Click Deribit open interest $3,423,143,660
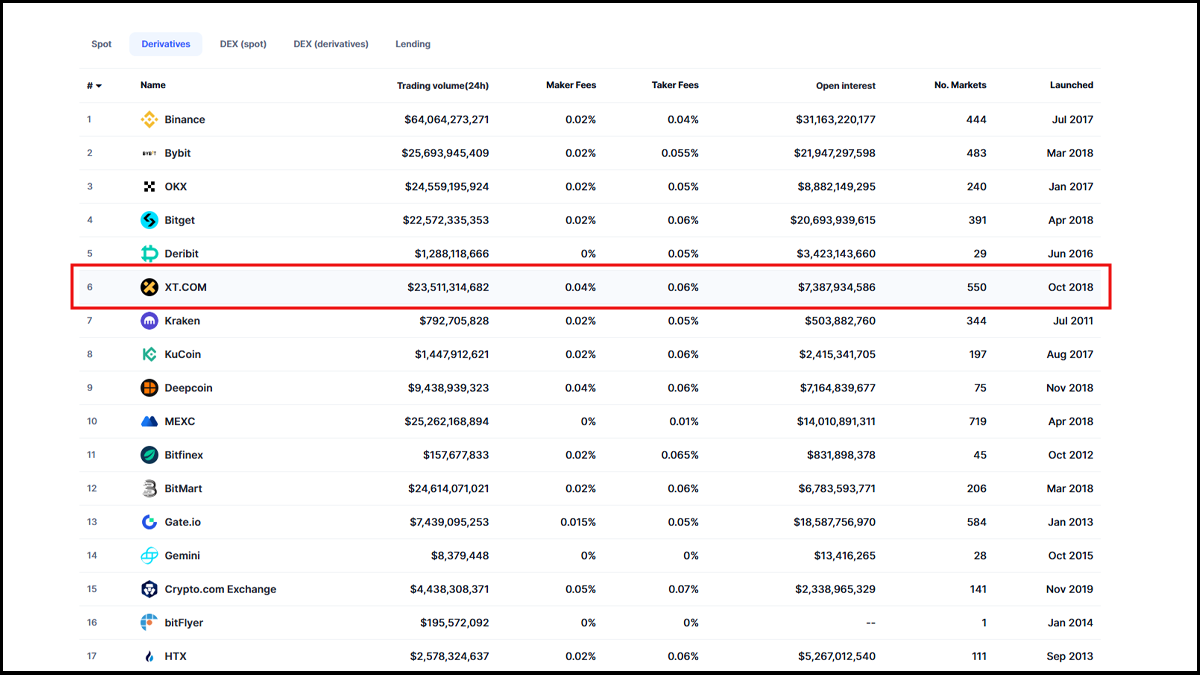The height and width of the screenshot is (675, 1200). (x=838, y=254)
